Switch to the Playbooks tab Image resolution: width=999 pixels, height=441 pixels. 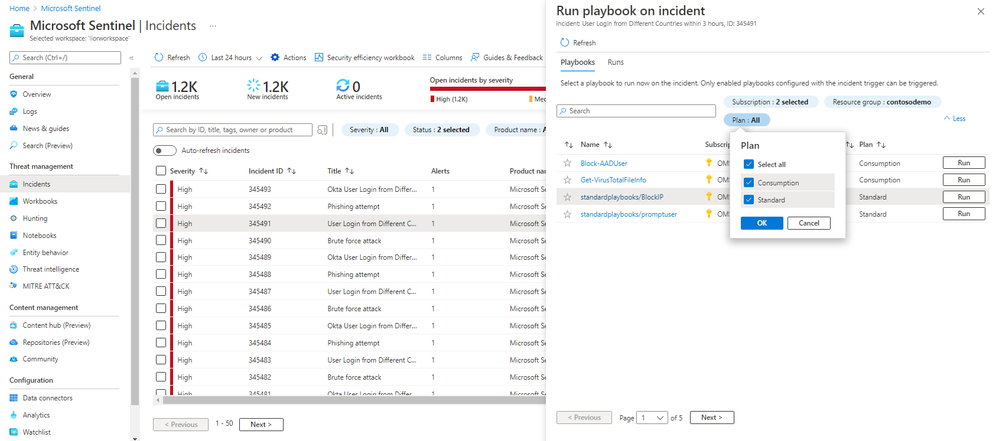point(578,62)
